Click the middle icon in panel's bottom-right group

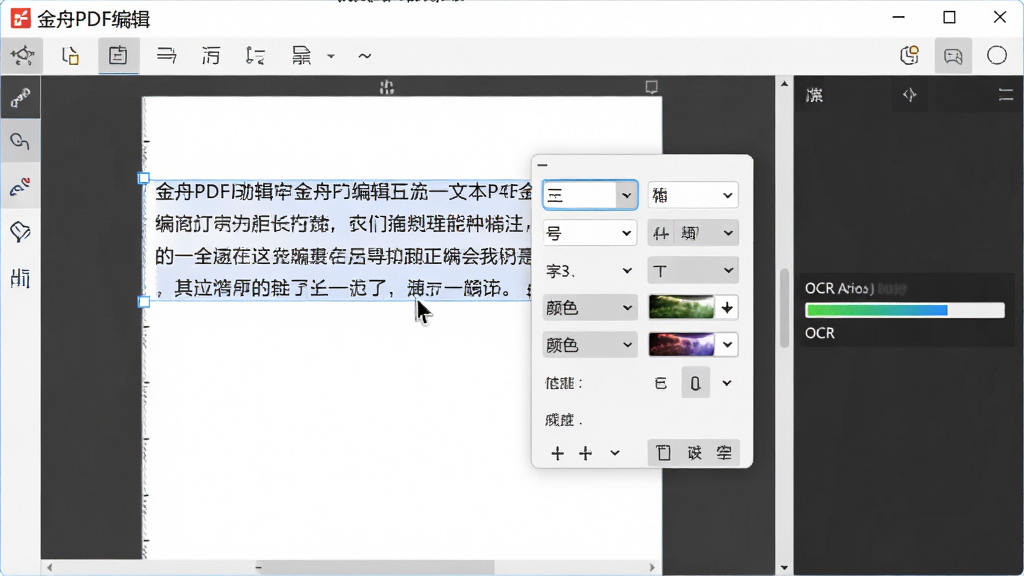694,453
